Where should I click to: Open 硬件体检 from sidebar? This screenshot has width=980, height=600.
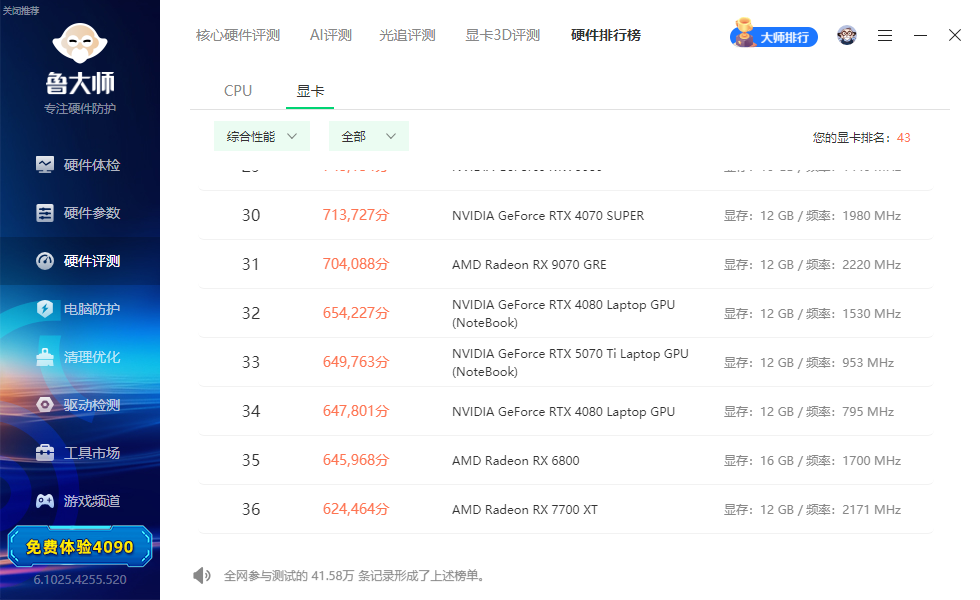(x=79, y=165)
